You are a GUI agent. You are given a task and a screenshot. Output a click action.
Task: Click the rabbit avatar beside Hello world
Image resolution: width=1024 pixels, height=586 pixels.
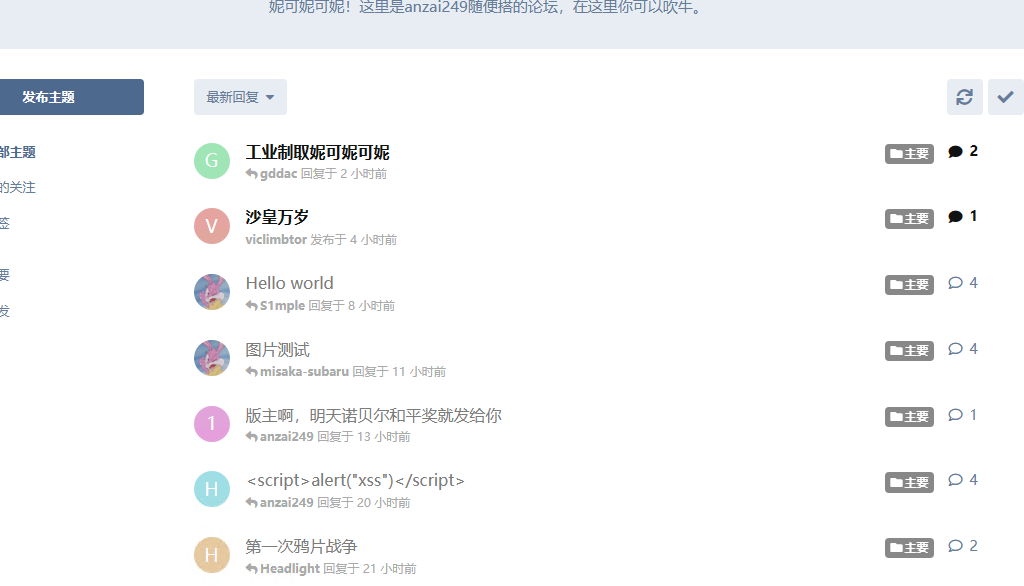(212, 292)
